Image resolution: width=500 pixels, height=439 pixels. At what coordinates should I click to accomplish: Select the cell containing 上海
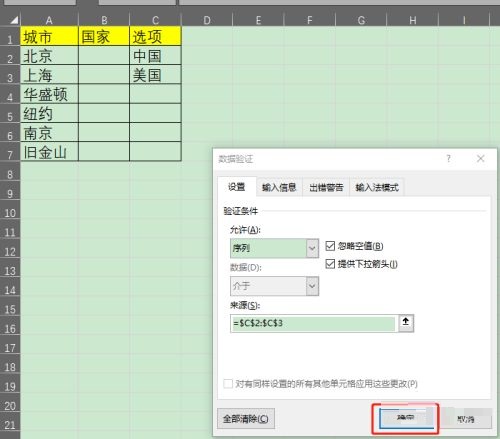click(49, 75)
